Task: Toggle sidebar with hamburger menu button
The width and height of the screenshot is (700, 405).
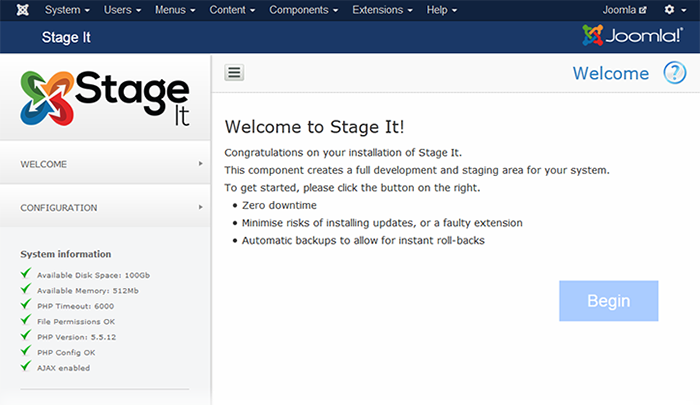Action: pyautogui.click(x=234, y=72)
